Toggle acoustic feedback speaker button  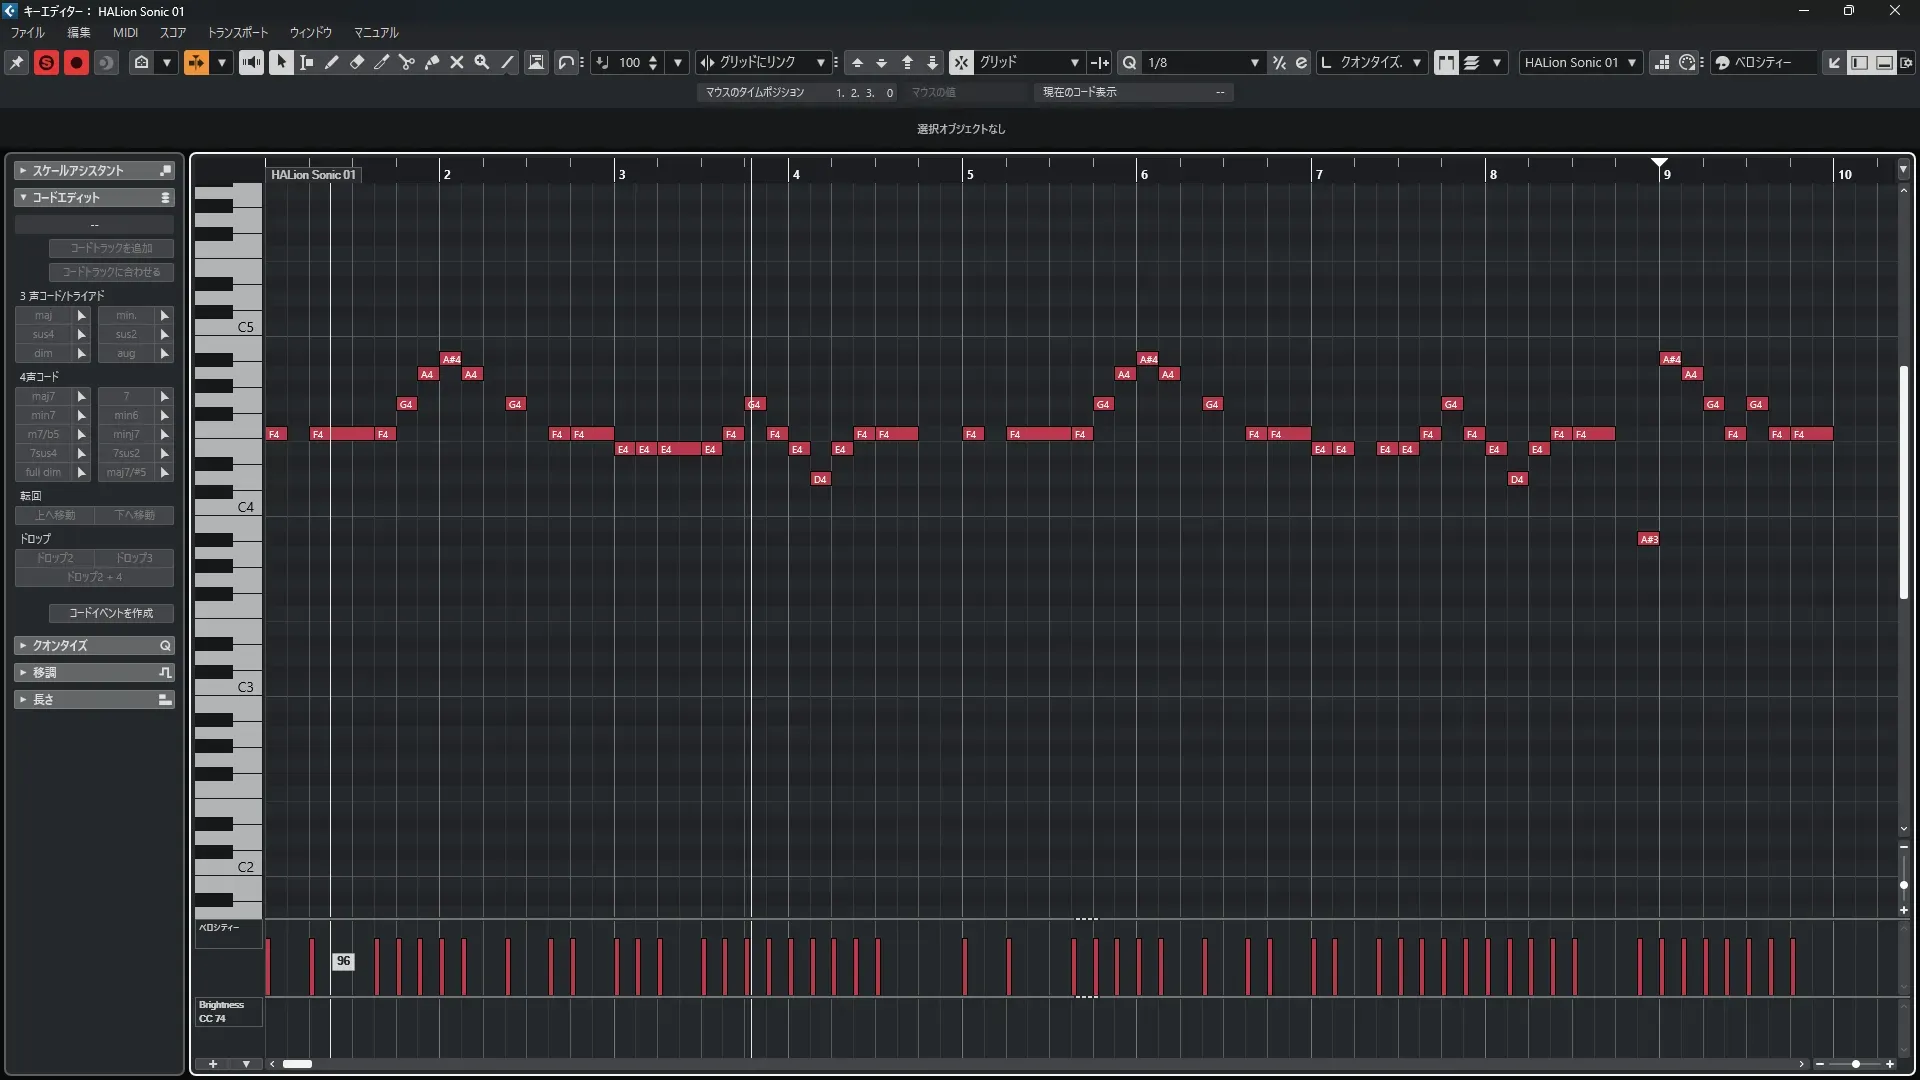[x=251, y=62]
